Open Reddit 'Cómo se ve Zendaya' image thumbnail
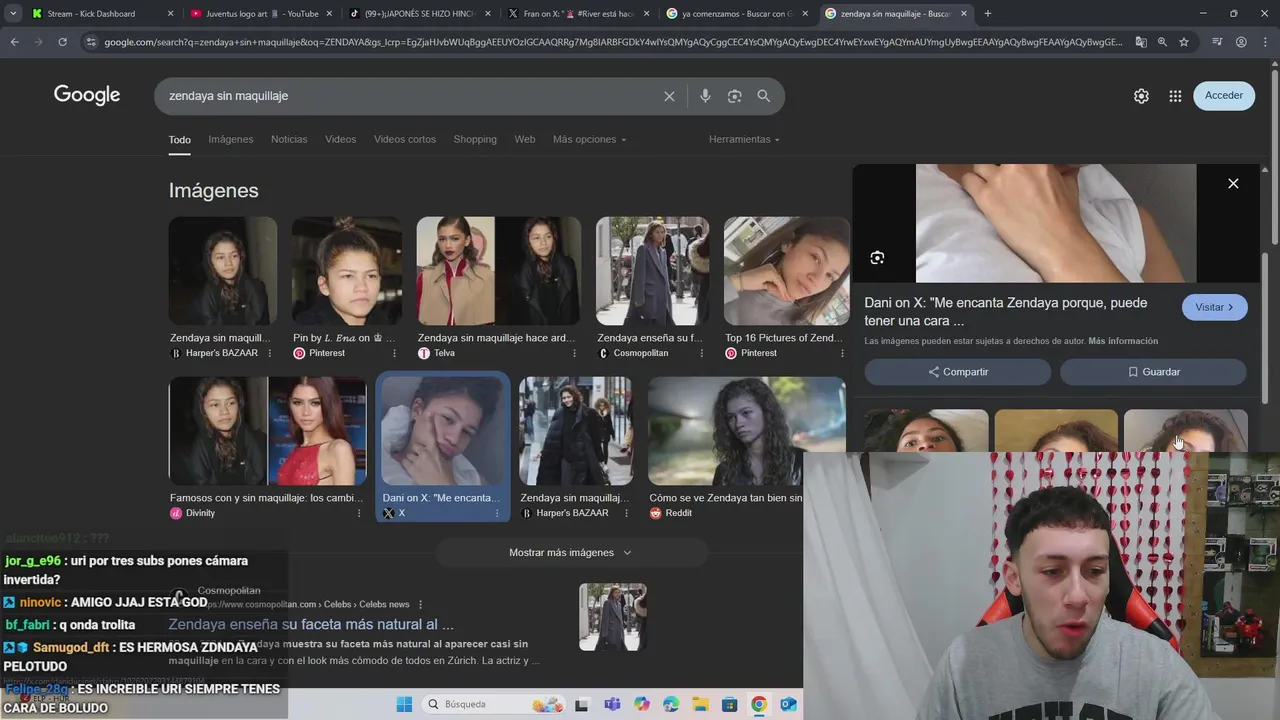 (747, 431)
